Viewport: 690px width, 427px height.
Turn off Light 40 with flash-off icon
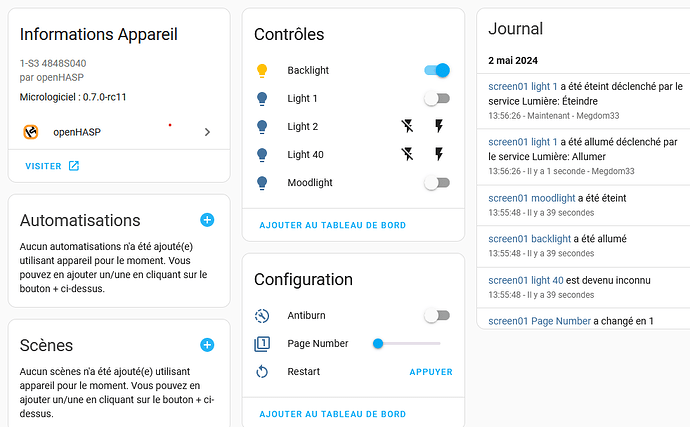pyautogui.click(x=407, y=154)
